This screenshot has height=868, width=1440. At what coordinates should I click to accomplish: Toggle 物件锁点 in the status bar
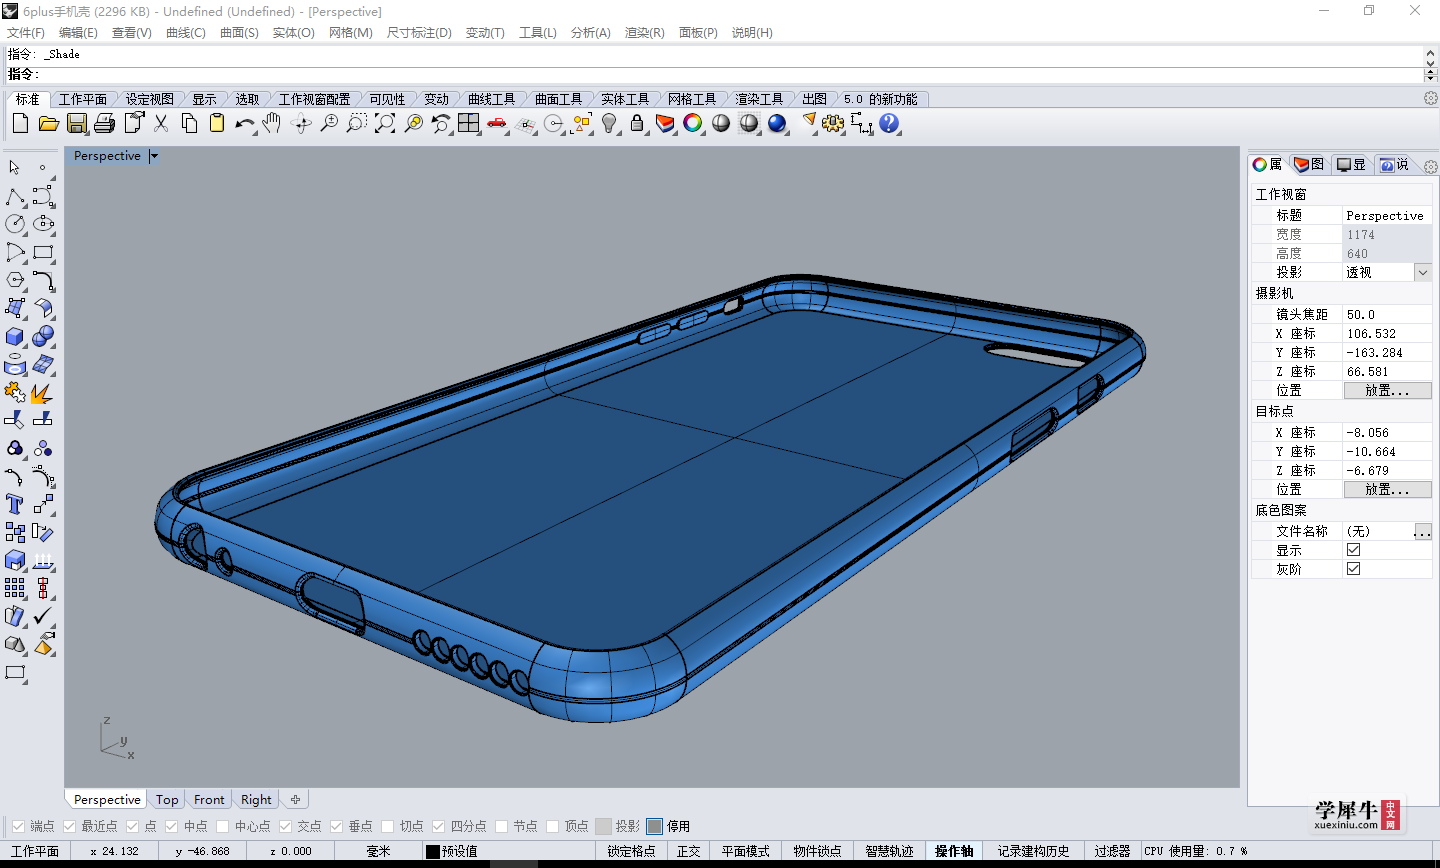point(817,852)
